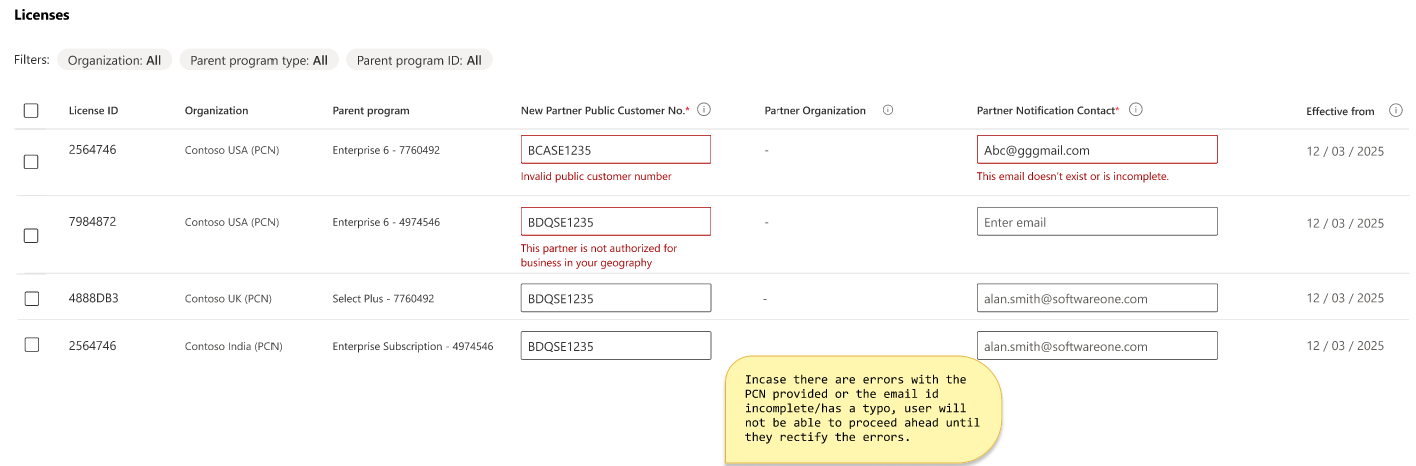Click the yellow sticky note annotation
This screenshot has width=1416, height=466.
(x=862, y=408)
